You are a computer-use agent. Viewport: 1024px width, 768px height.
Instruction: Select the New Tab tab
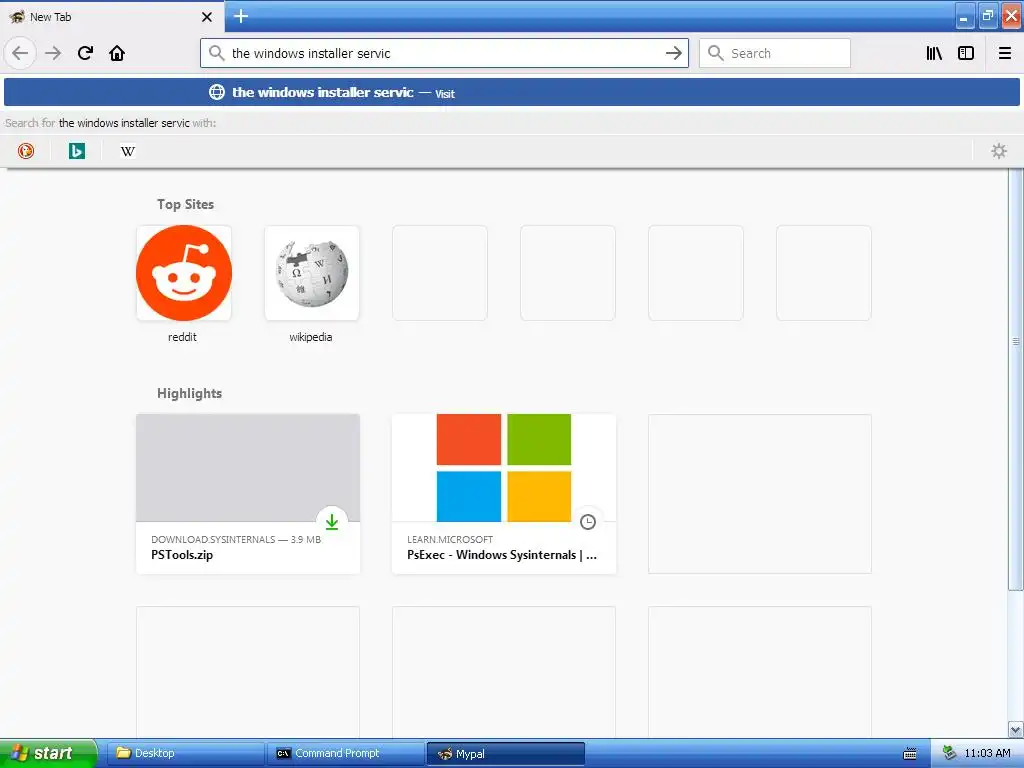(x=112, y=16)
